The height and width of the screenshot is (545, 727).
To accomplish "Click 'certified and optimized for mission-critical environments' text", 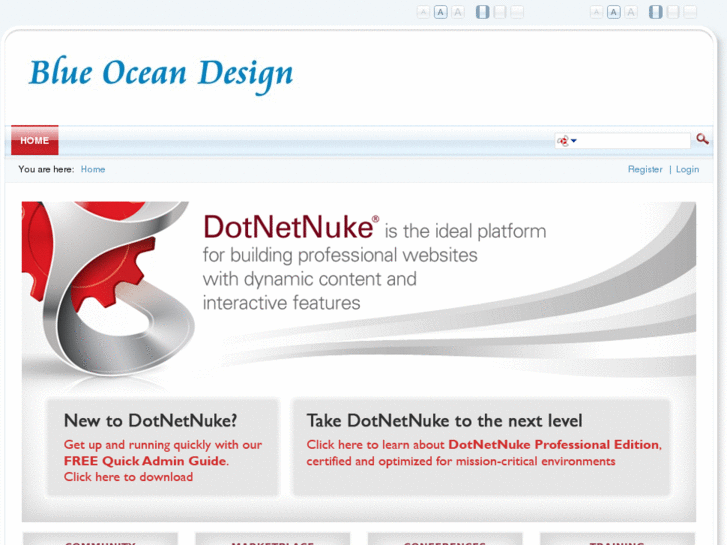I will 461,461.
